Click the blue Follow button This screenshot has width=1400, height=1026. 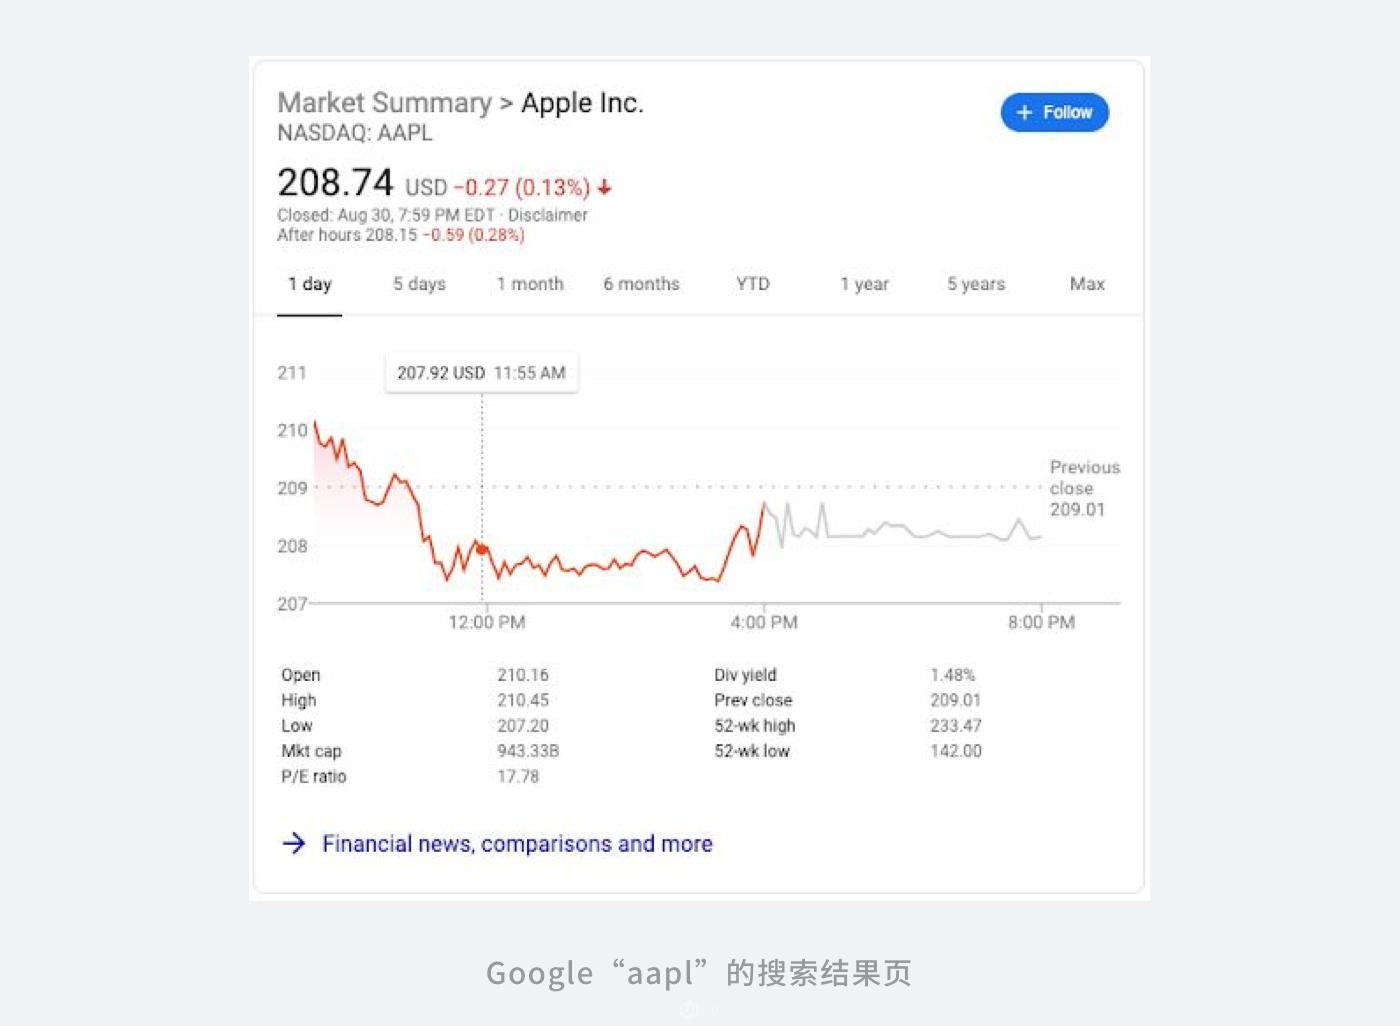pyautogui.click(x=1055, y=113)
